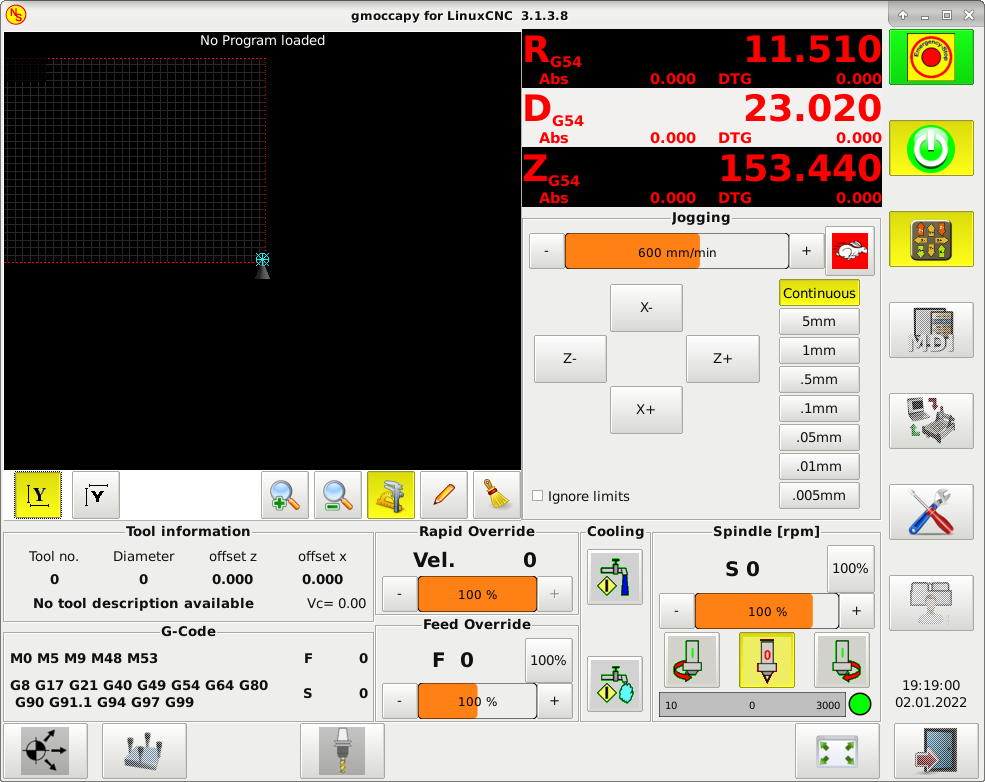Click the D axis DRO readout

[702, 117]
